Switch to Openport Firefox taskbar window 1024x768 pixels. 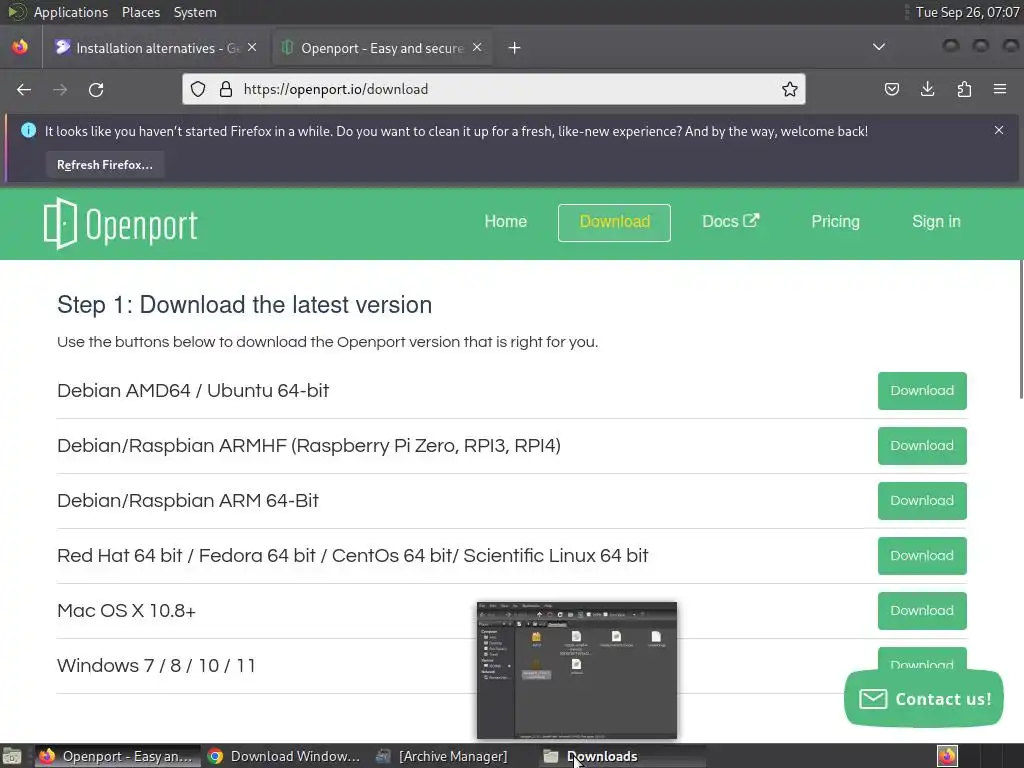pyautogui.click(x=118, y=756)
